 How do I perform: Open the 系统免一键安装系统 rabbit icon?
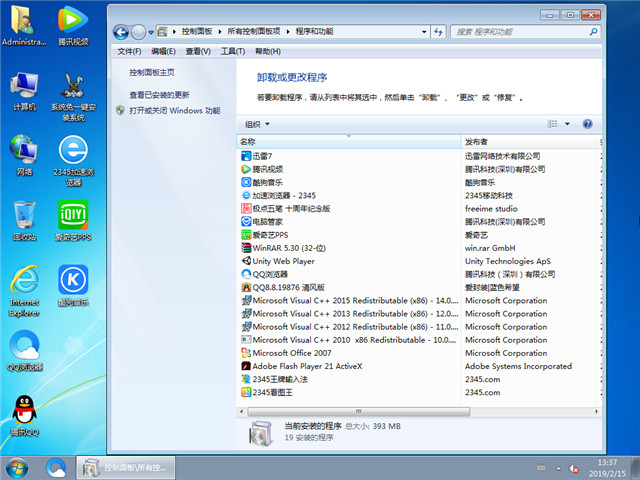[x=73, y=96]
